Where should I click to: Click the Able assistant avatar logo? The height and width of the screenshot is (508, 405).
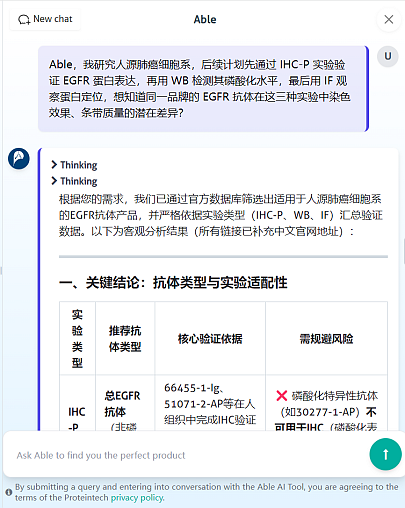point(19,158)
